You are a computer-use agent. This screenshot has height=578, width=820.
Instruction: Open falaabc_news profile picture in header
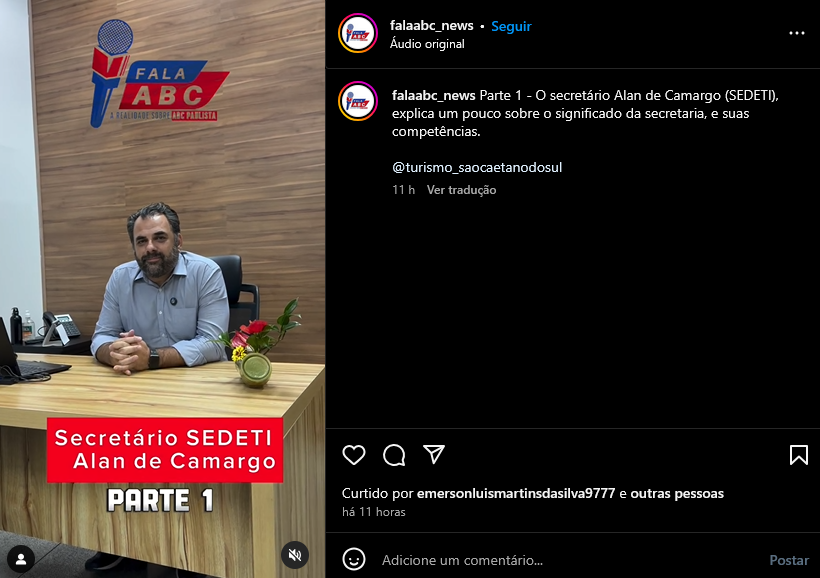pos(358,33)
